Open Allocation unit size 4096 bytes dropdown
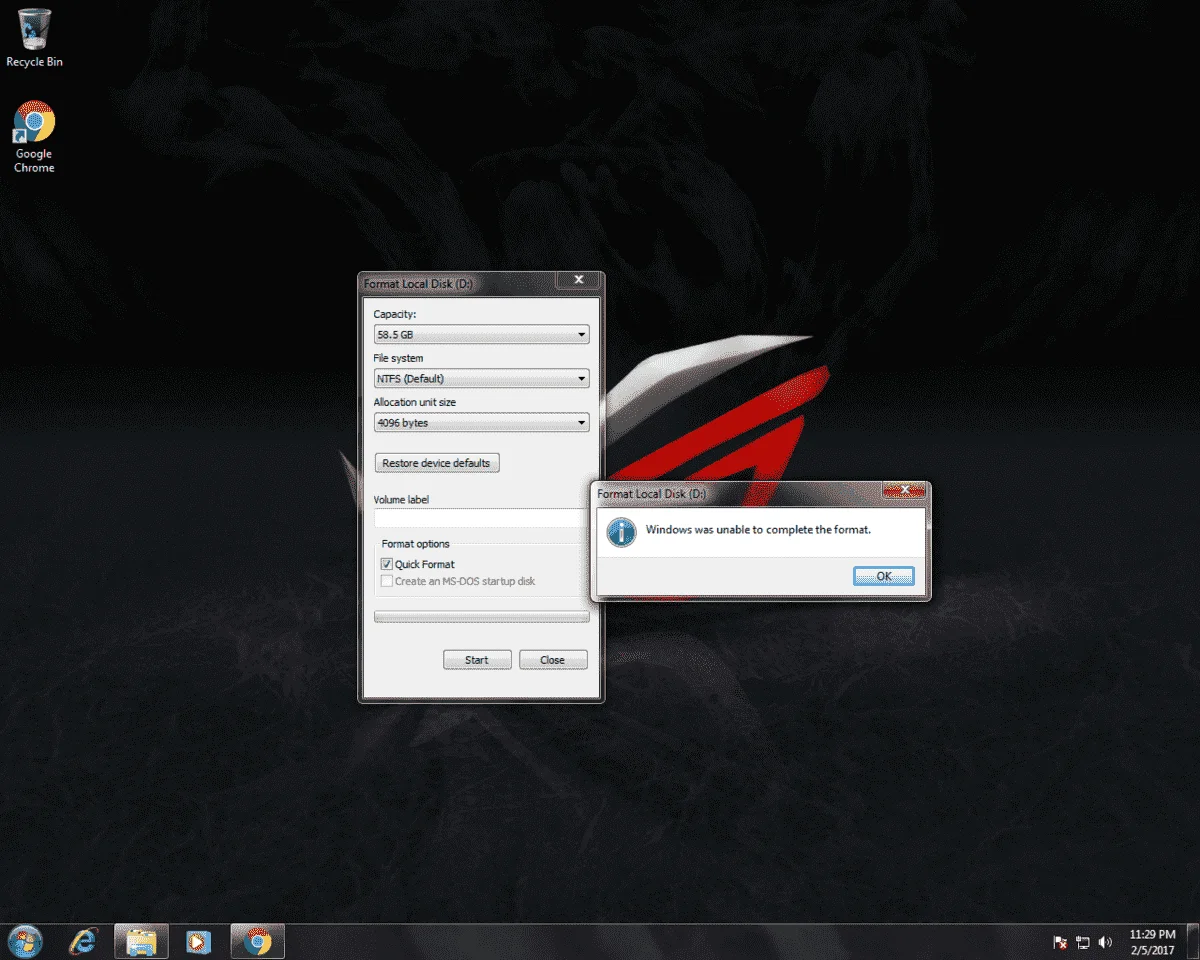Image resolution: width=1200 pixels, height=960 pixels. point(481,423)
